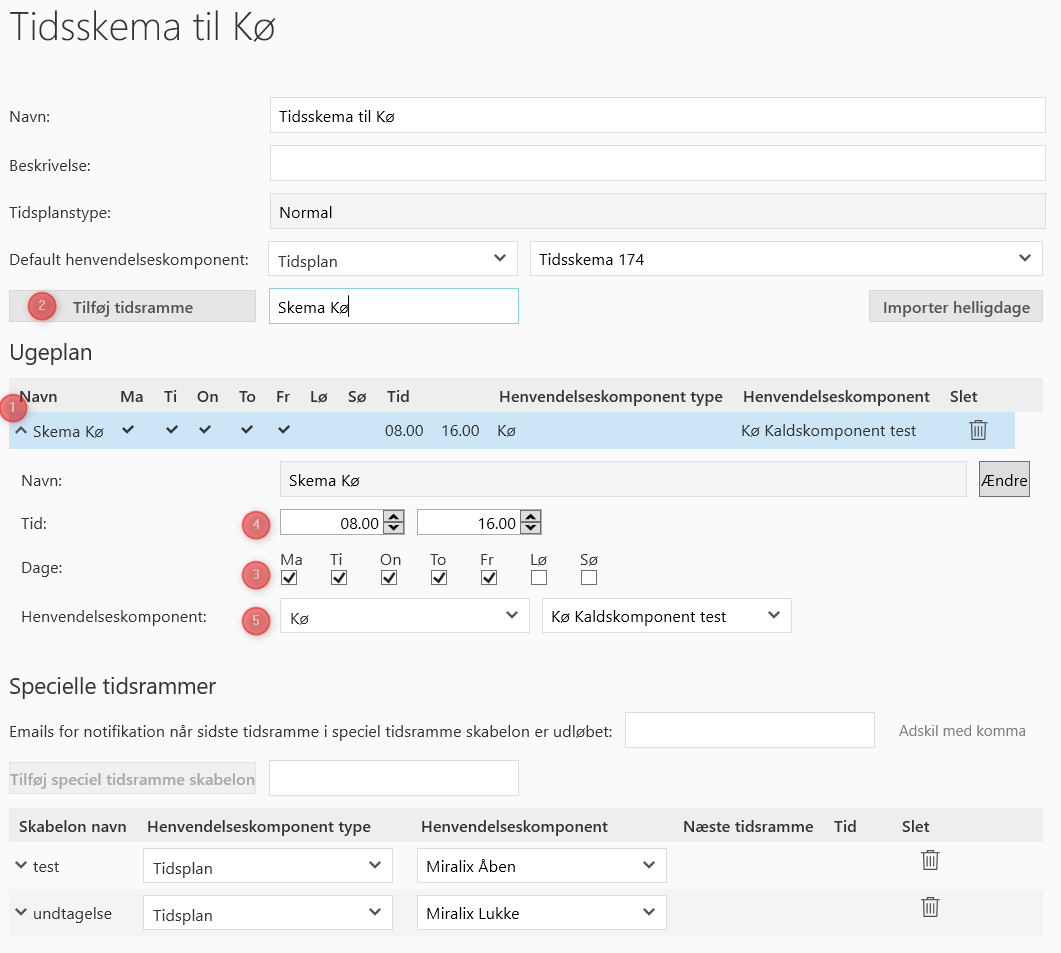Open the Tidsskema 174 dropdown
The width and height of the screenshot is (1061, 953).
[786, 259]
